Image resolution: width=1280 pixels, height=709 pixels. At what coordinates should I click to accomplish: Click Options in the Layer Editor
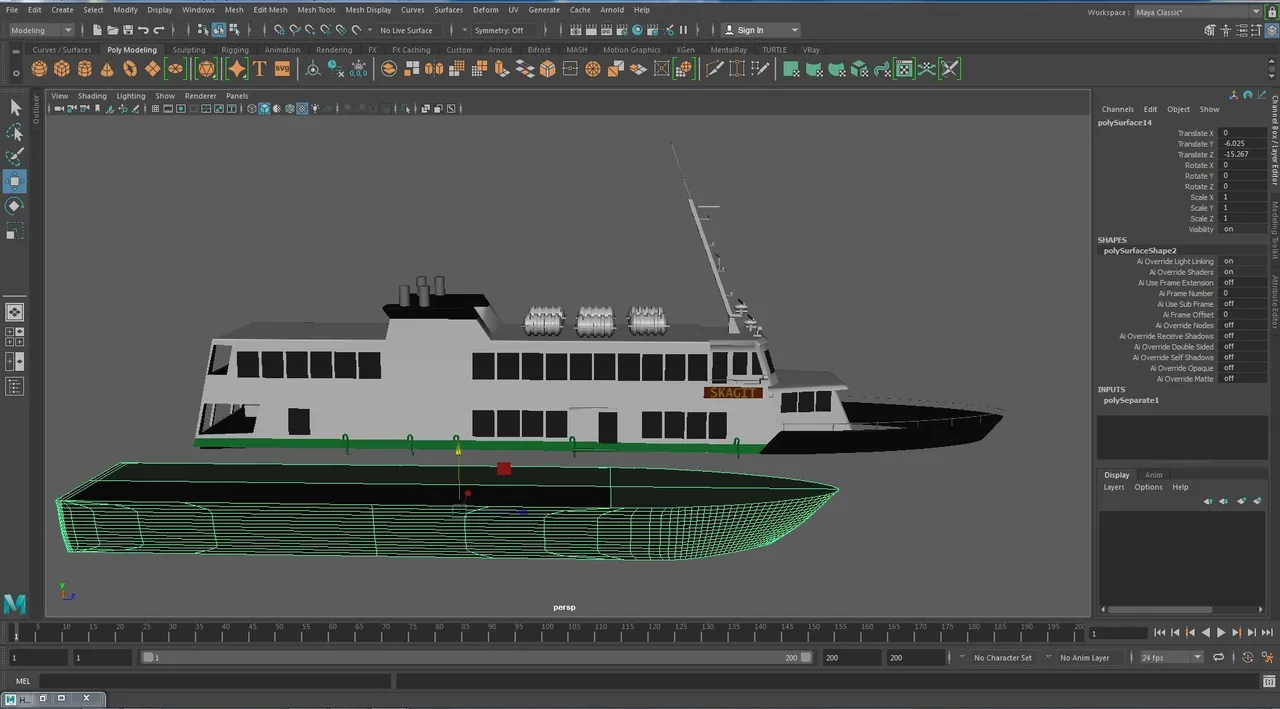[1148, 487]
